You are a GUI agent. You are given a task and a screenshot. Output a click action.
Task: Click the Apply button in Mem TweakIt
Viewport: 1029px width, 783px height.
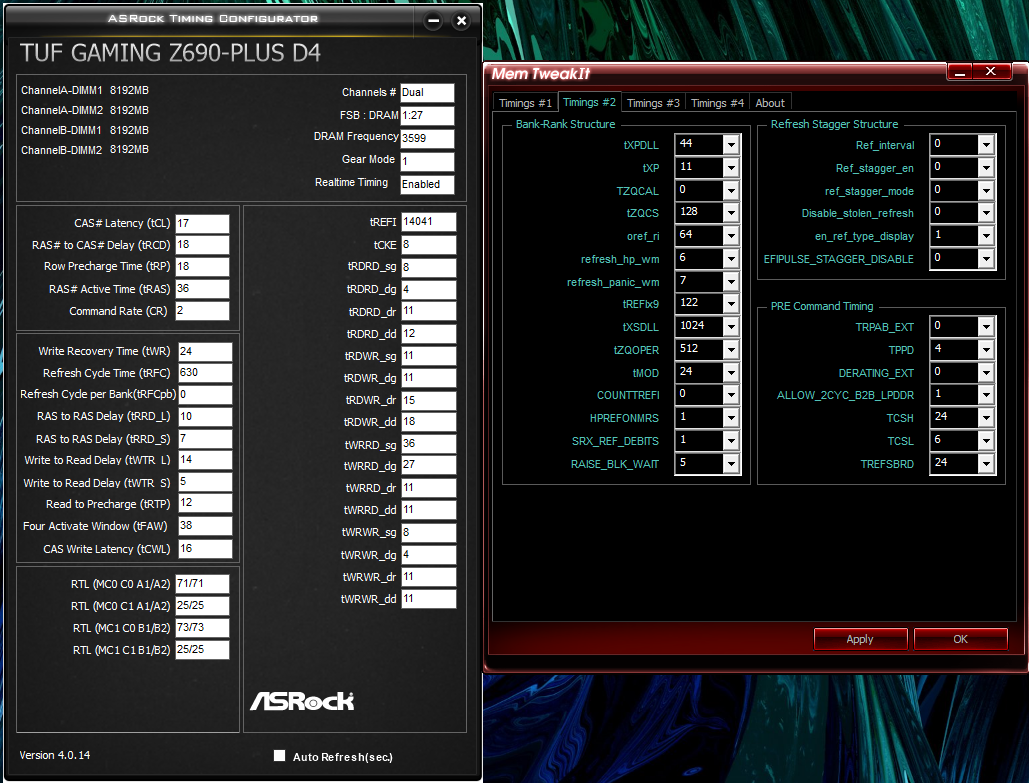tap(860, 639)
